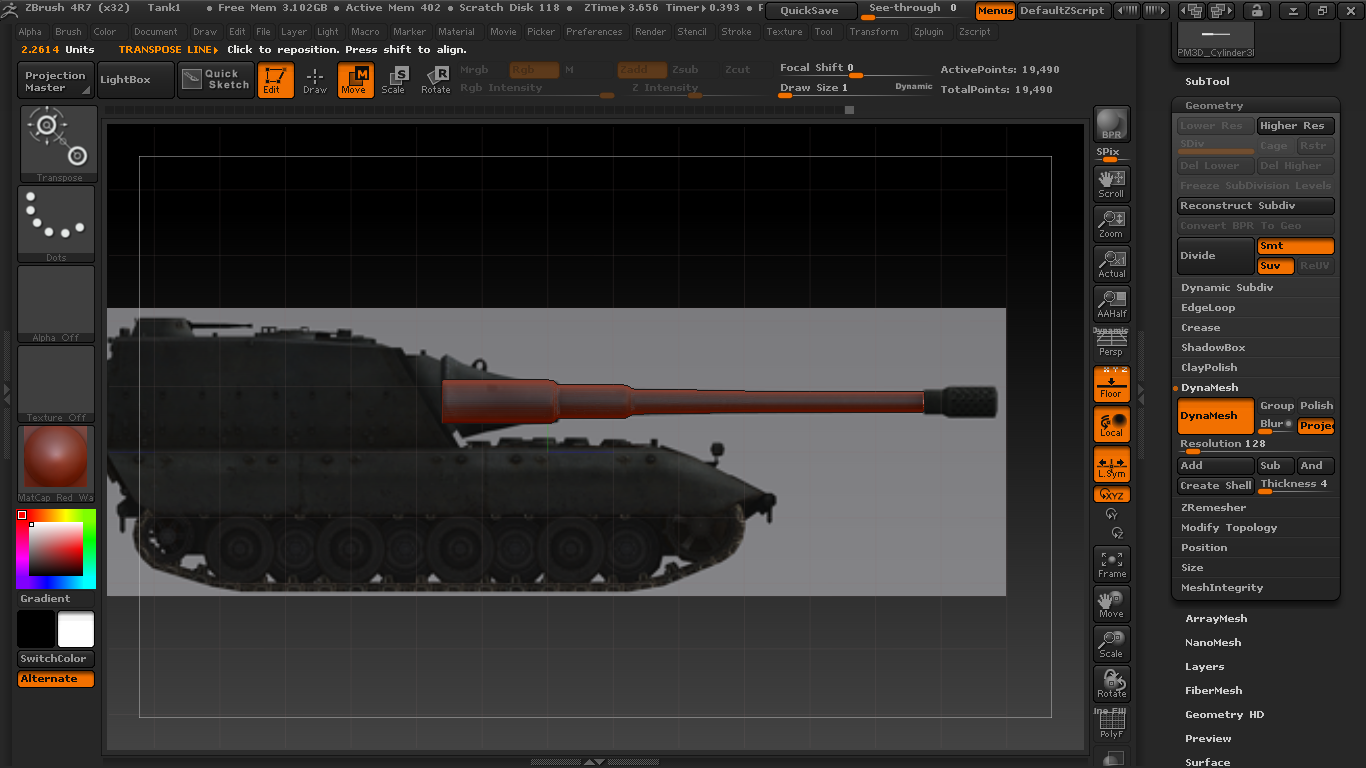Viewport: 1366px width, 768px height.
Task: Set canvas to Actual size
Action: coord(1111,263)
